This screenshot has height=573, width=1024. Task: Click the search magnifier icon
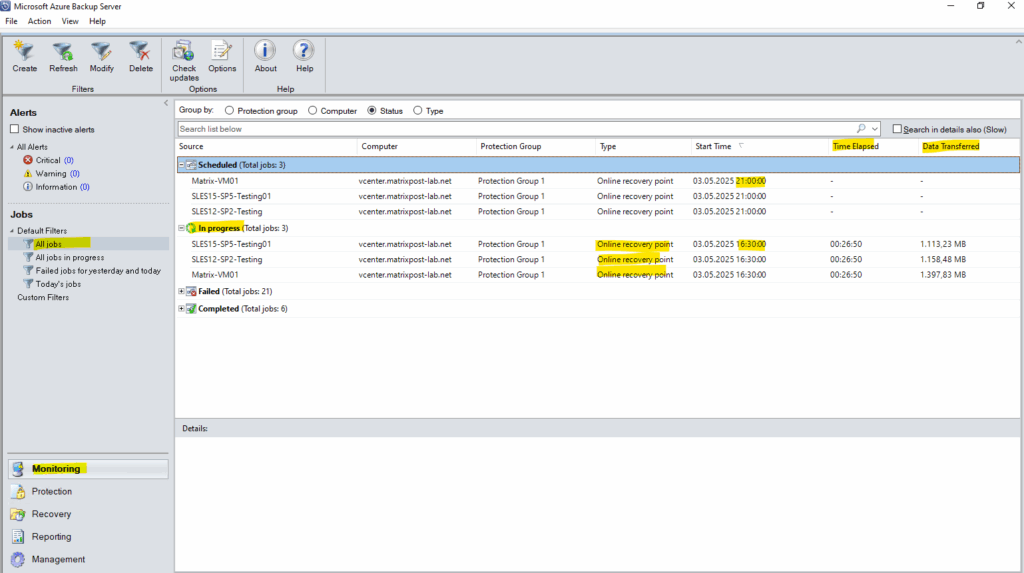pyautogui.click(x=861, y=129)
